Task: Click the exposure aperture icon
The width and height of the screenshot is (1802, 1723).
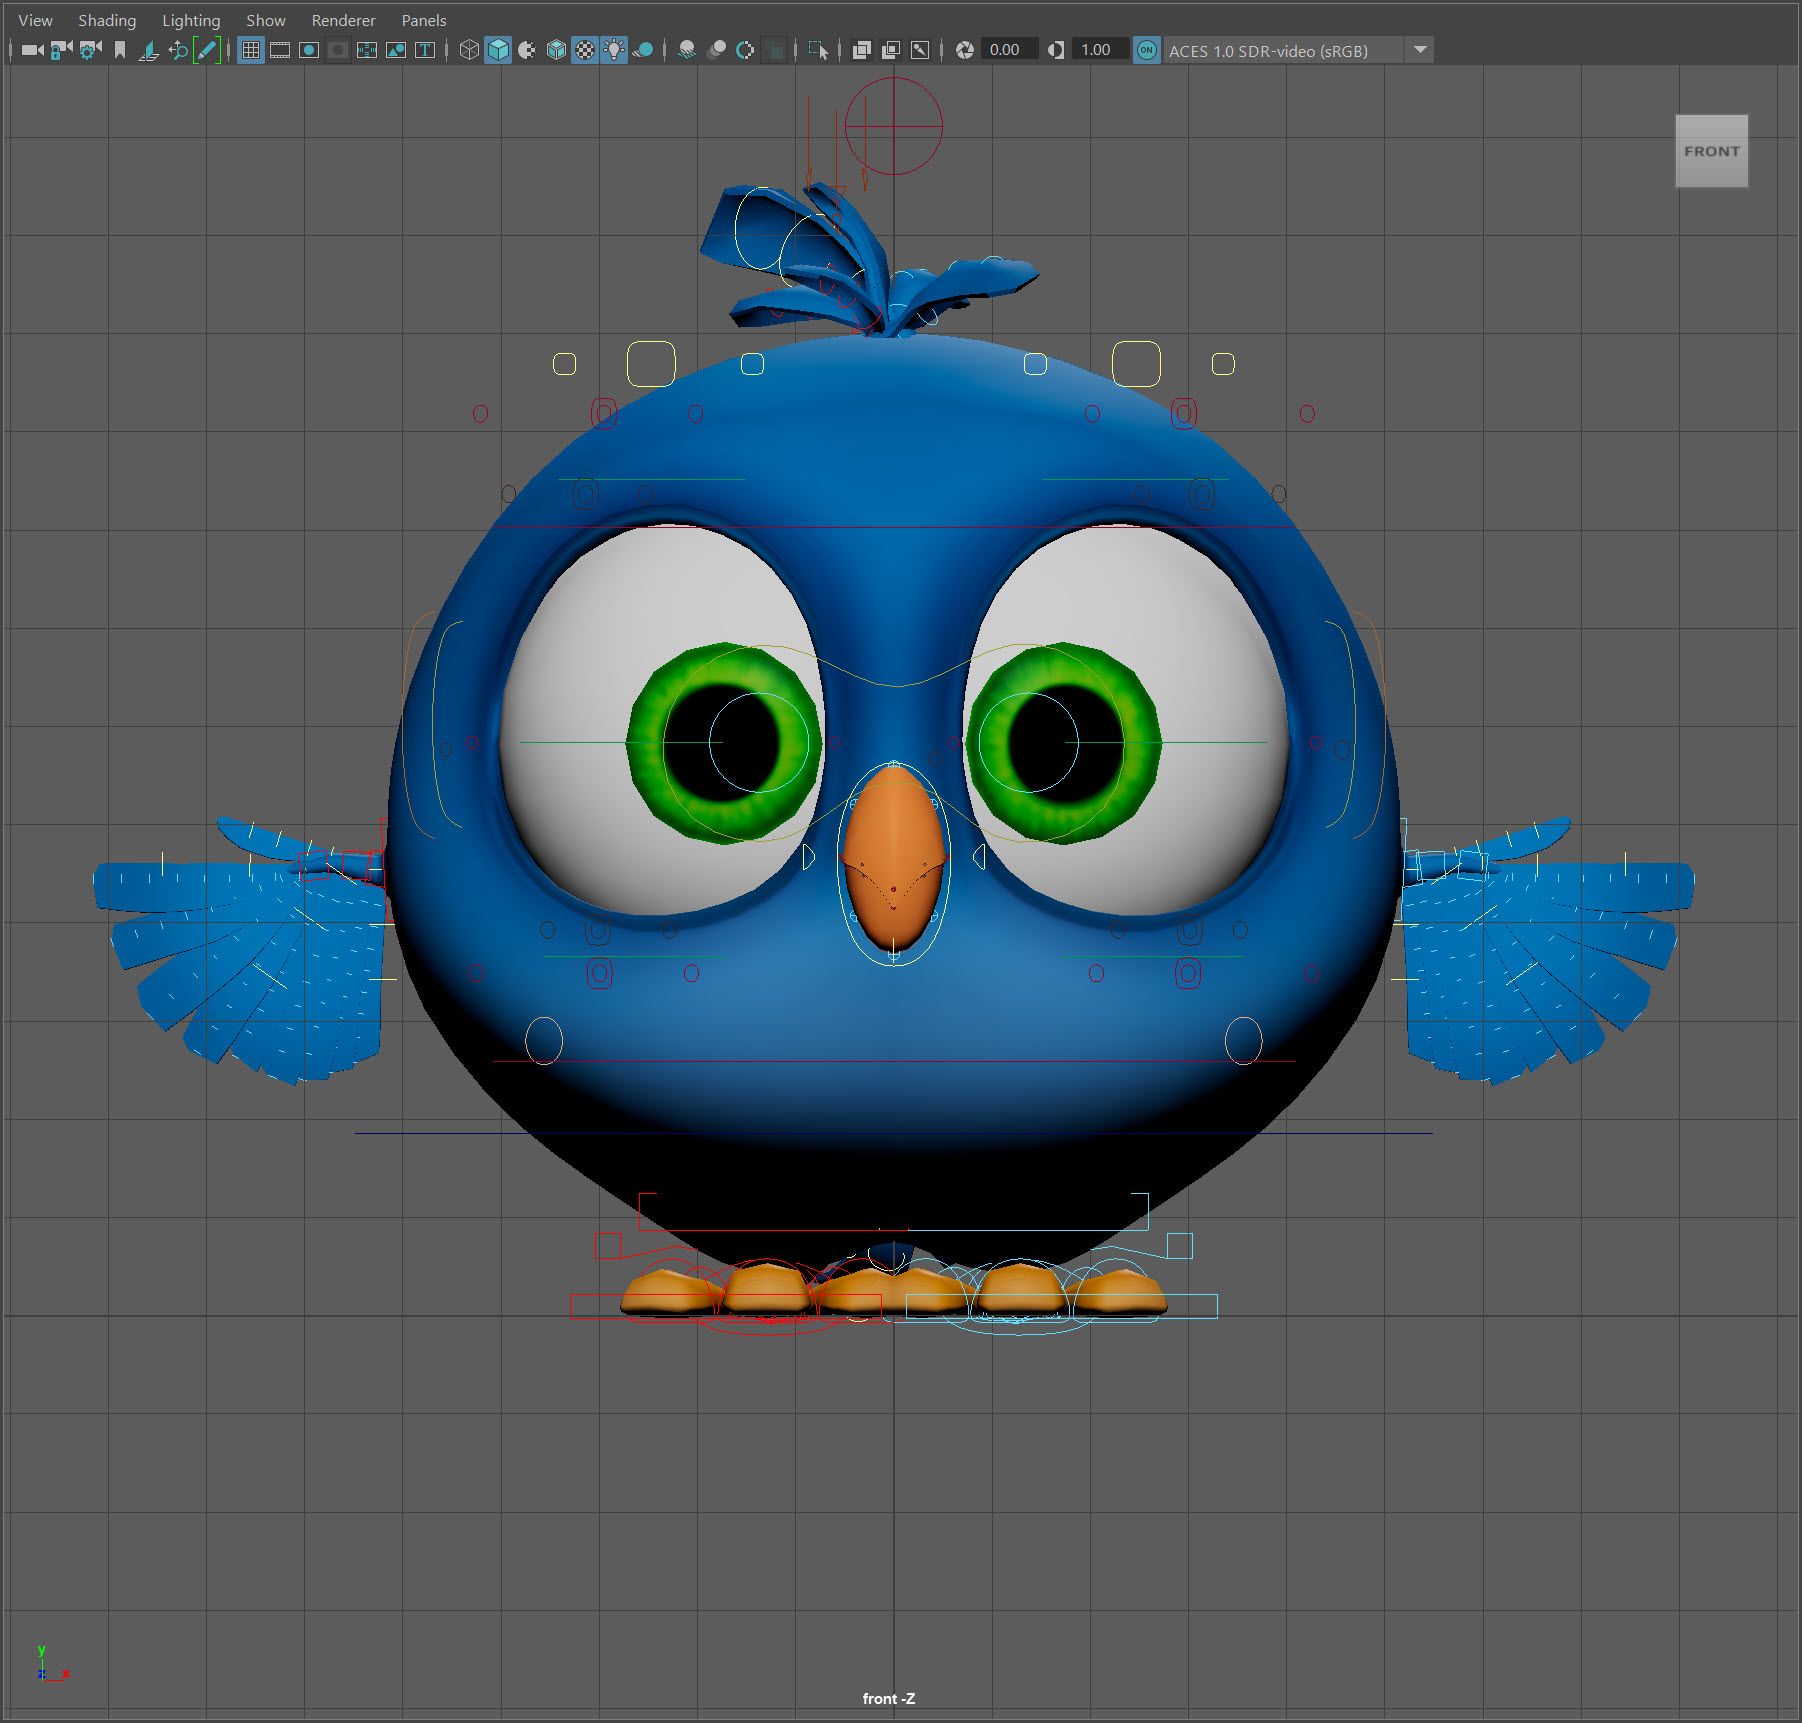Action: click(x=965, y=50)
